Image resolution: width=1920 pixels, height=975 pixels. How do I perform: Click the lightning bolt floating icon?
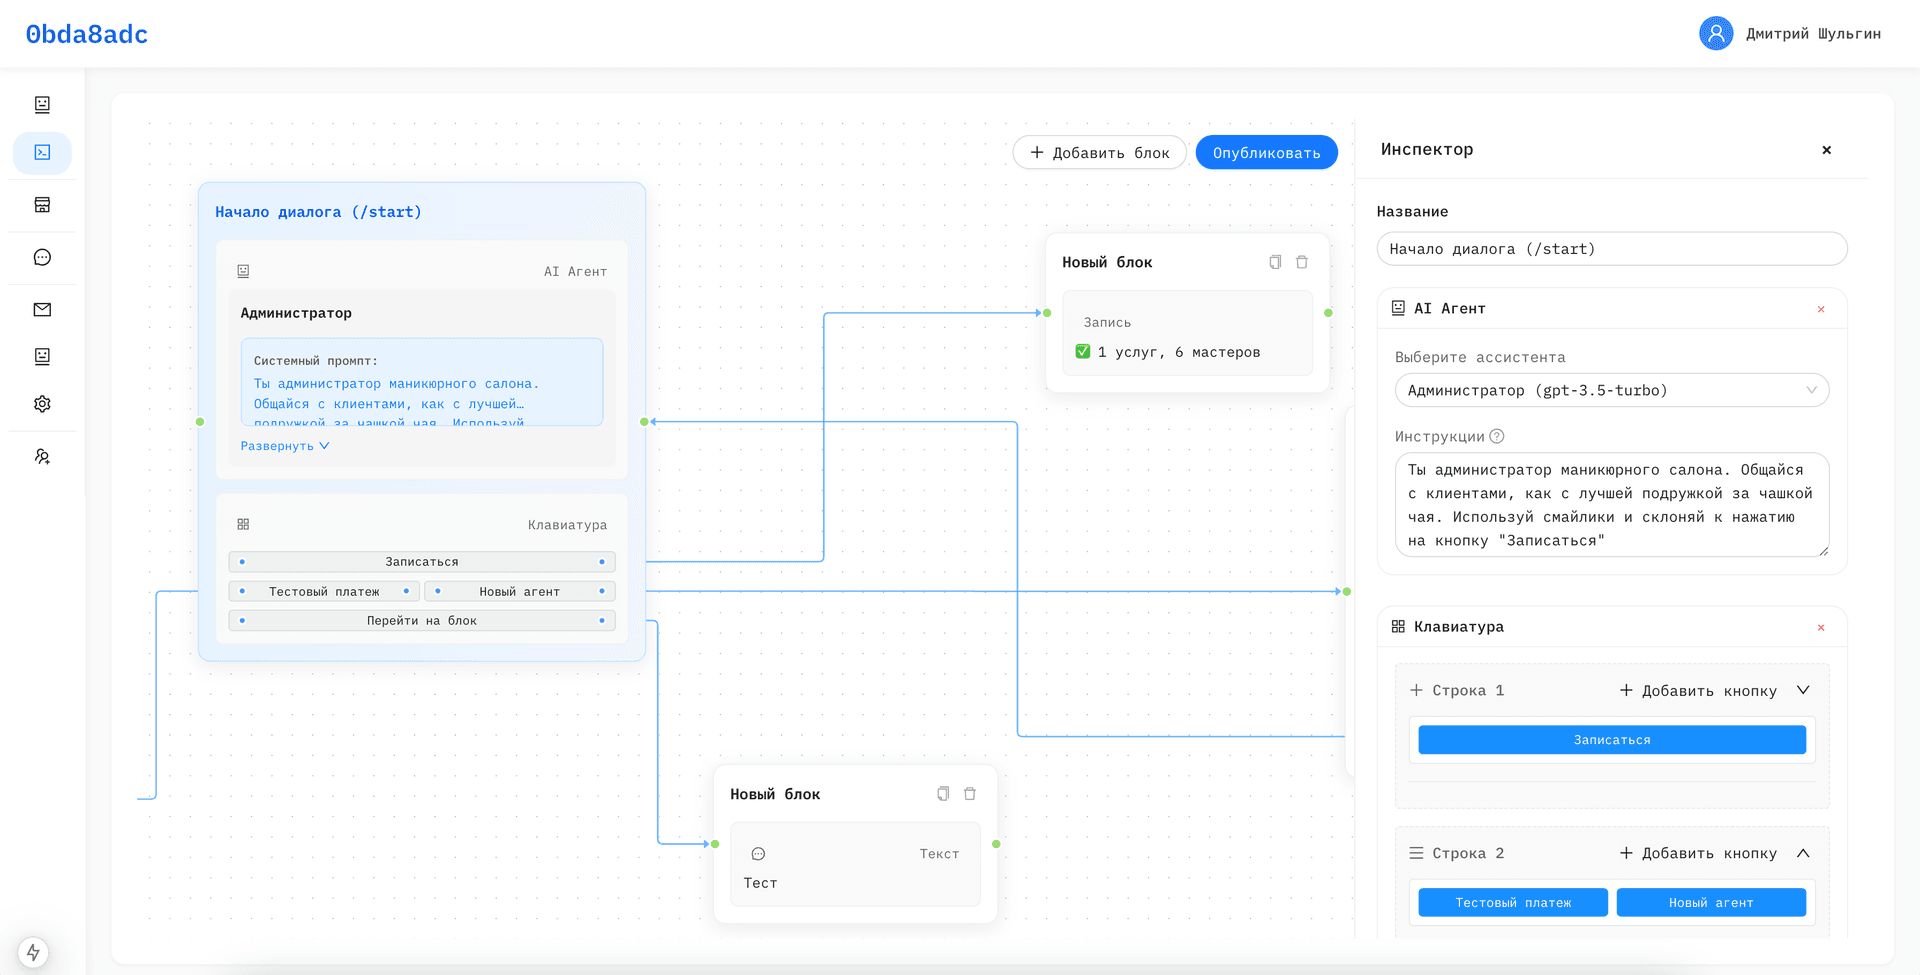tap(33, 952)
